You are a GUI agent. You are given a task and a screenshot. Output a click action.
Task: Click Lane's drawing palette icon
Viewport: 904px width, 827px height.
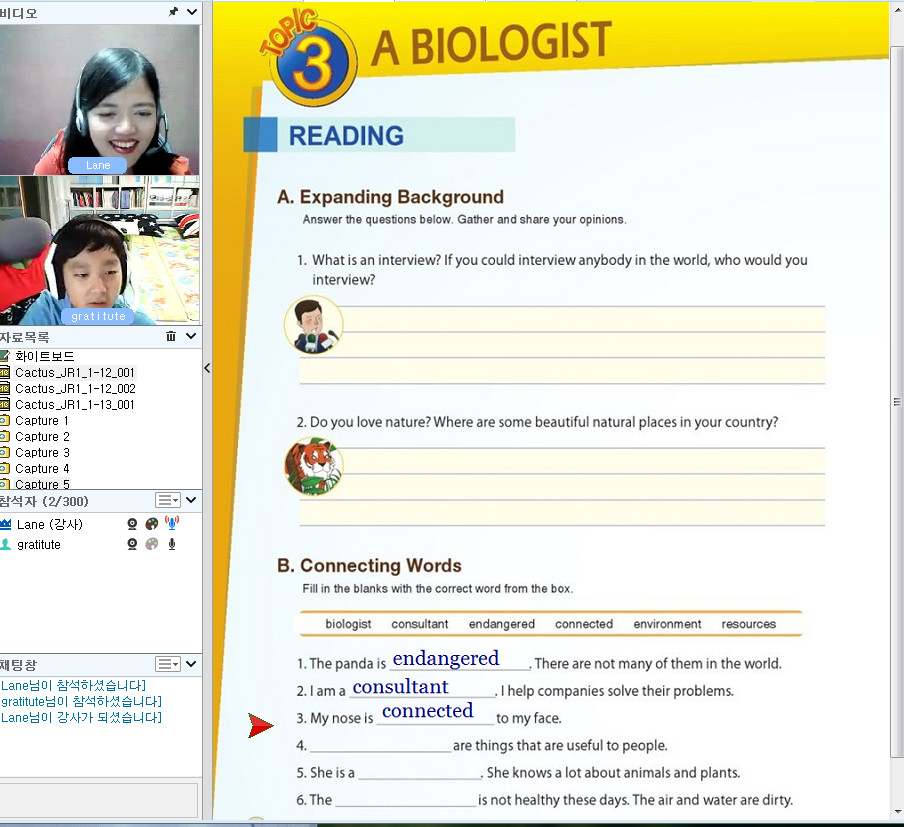click(152, 524)
